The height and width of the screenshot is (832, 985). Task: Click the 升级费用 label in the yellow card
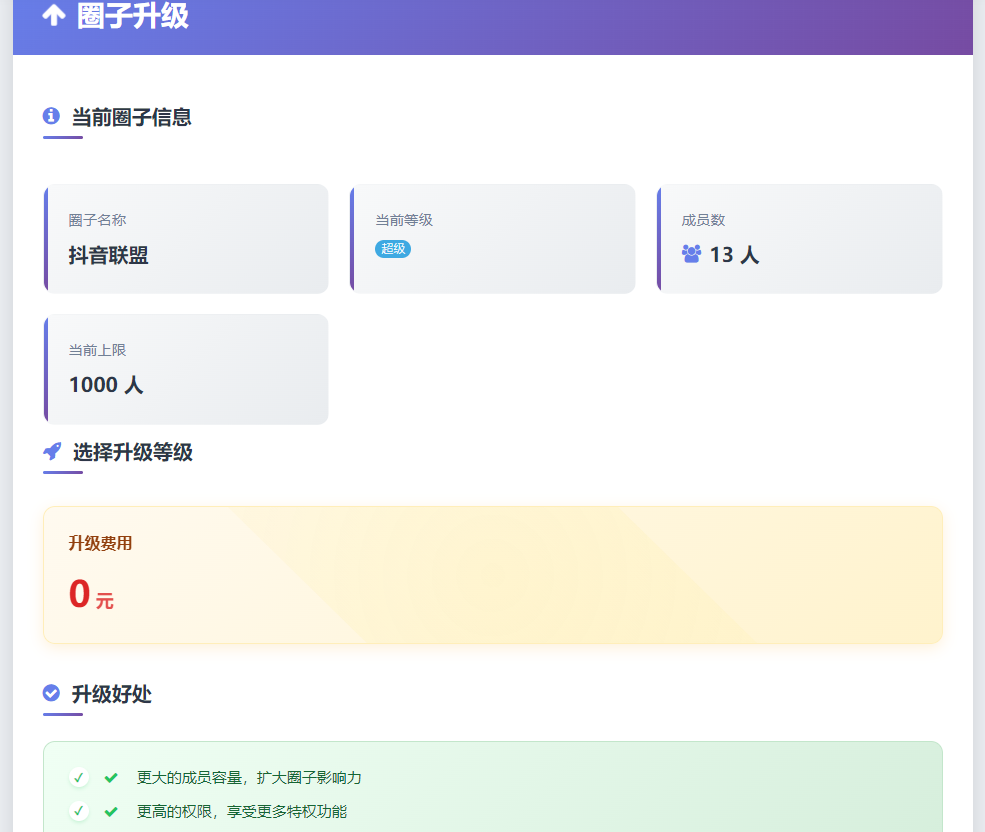[100, 543]
